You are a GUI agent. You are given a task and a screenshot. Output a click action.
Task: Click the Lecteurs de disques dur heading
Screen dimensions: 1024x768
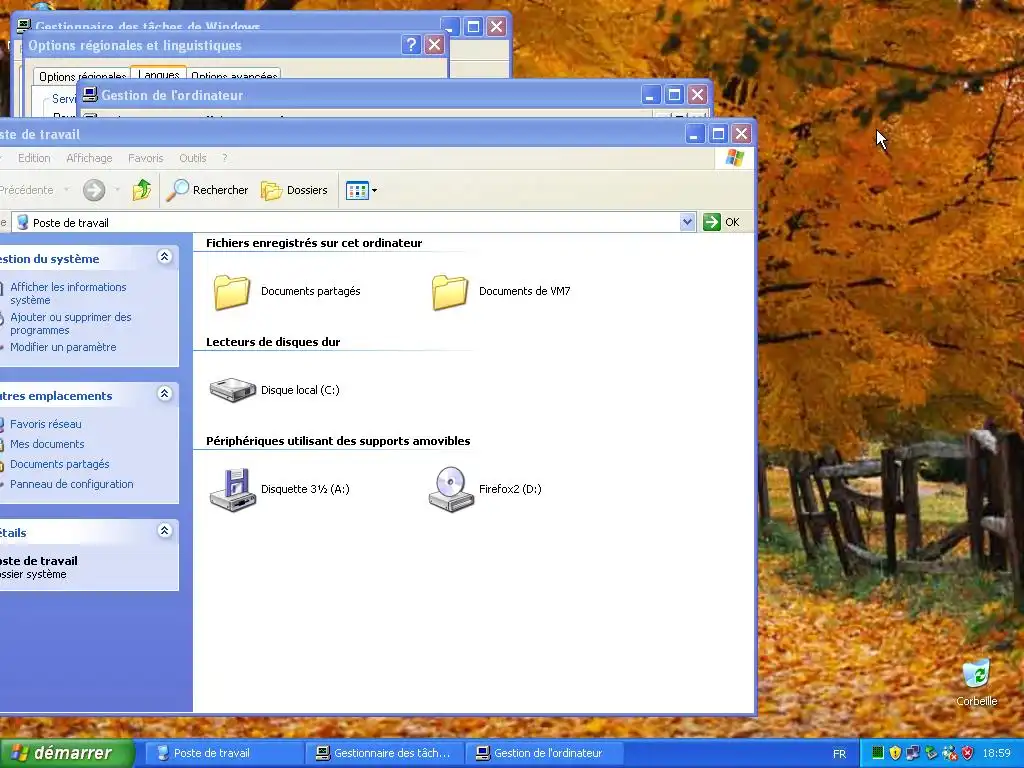click(273, 342)
